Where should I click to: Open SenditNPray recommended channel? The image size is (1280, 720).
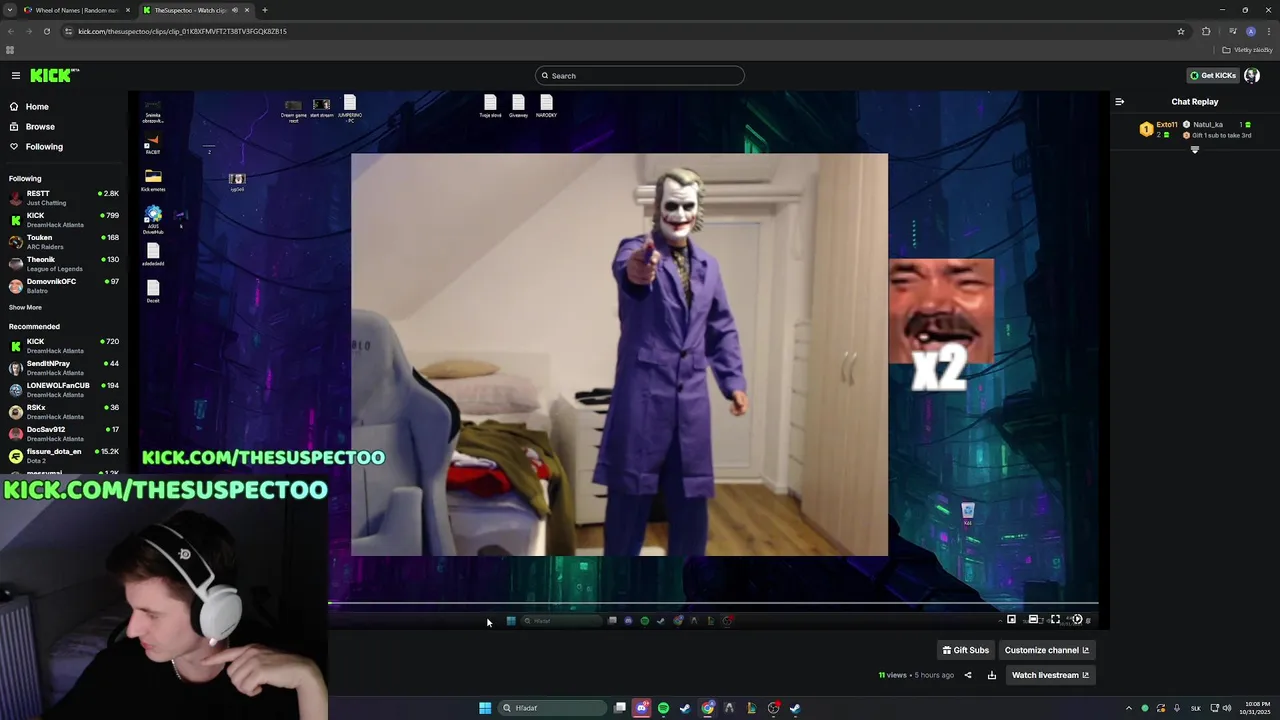[x=64, y=367]
